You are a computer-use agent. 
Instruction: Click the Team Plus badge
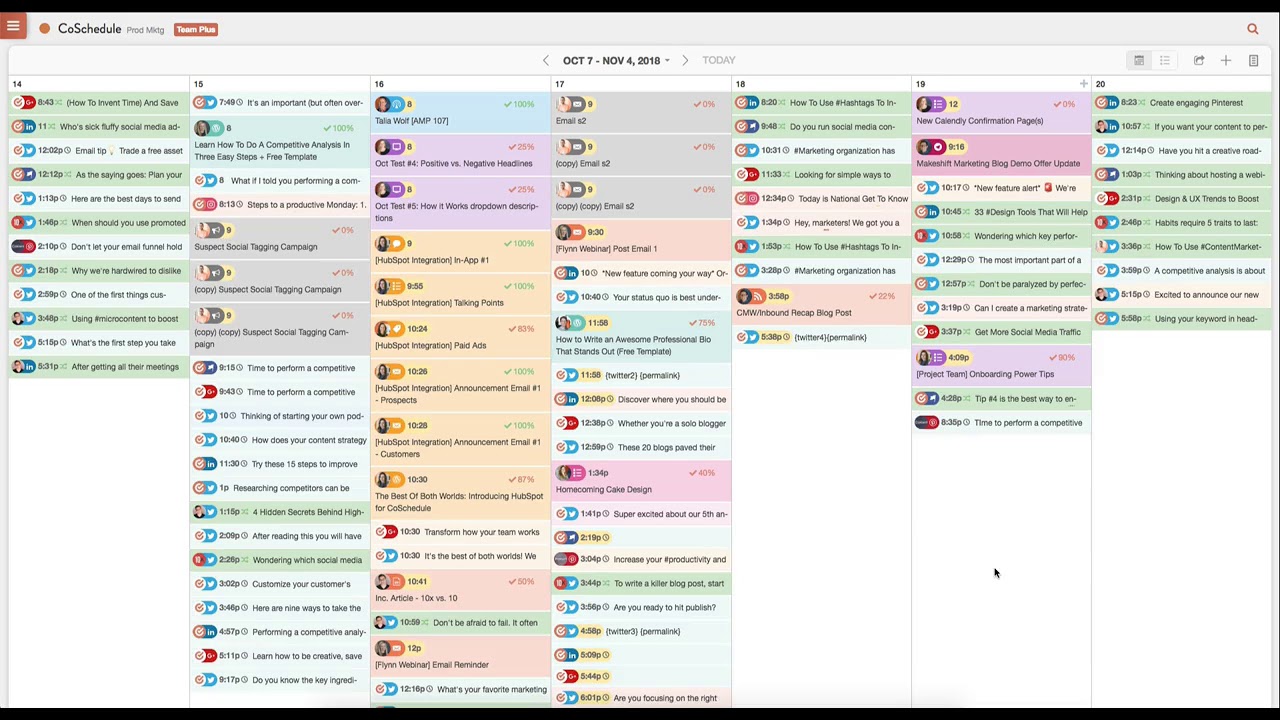(196, 30)
